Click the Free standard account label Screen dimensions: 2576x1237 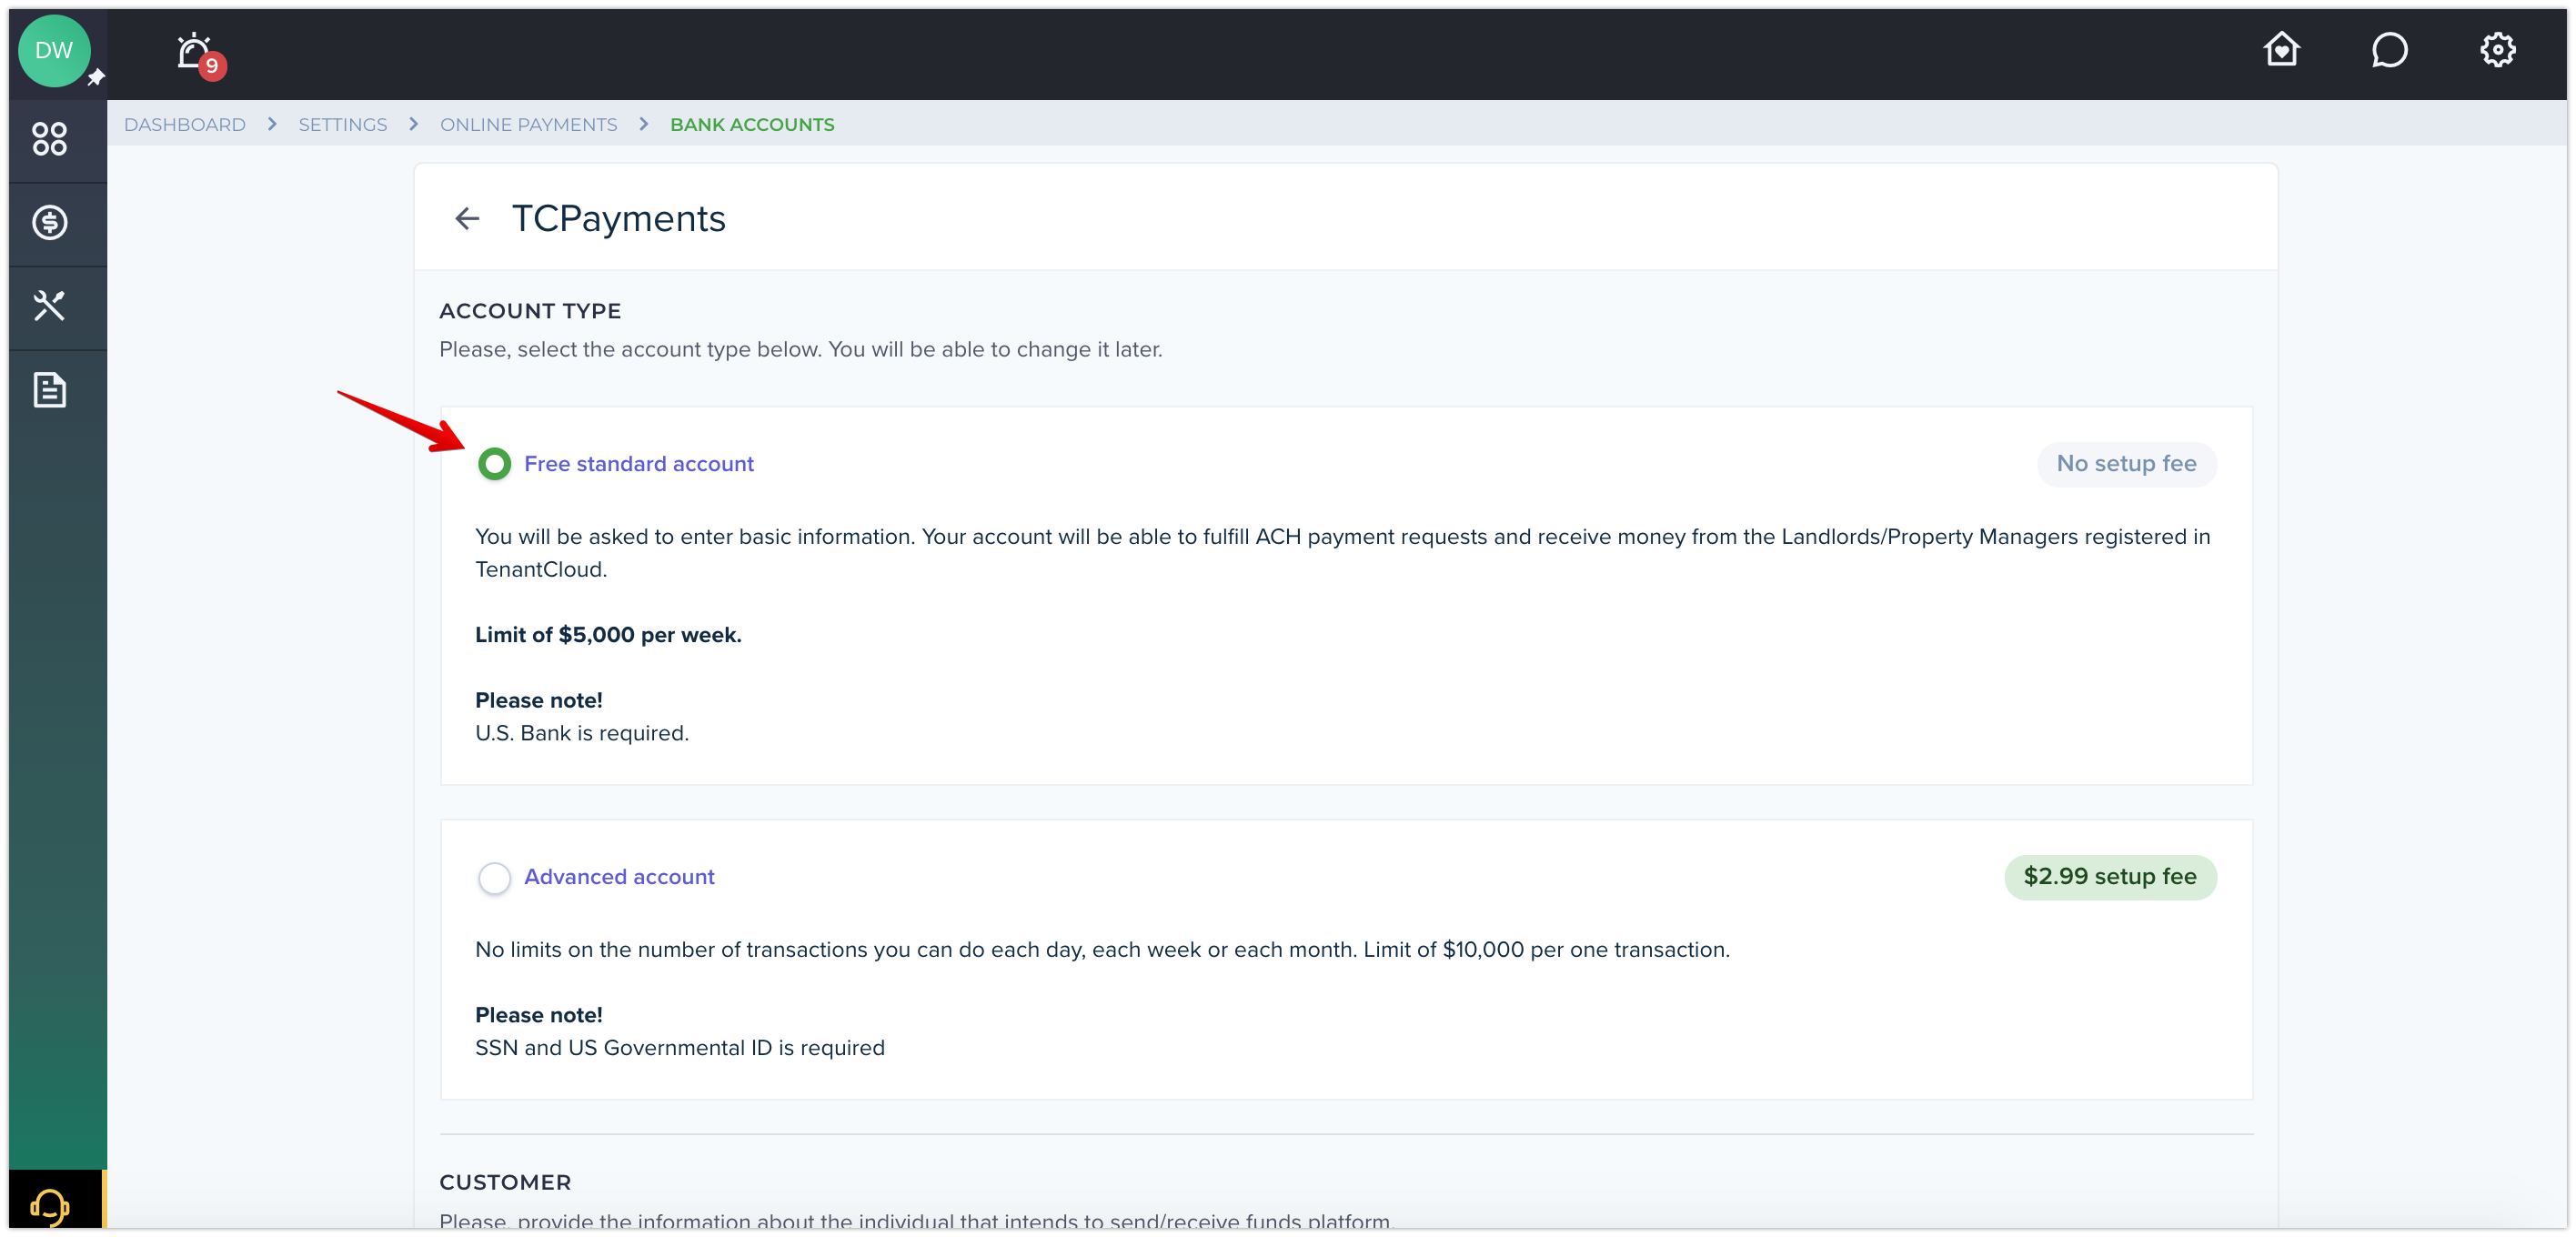click(639, 464)
